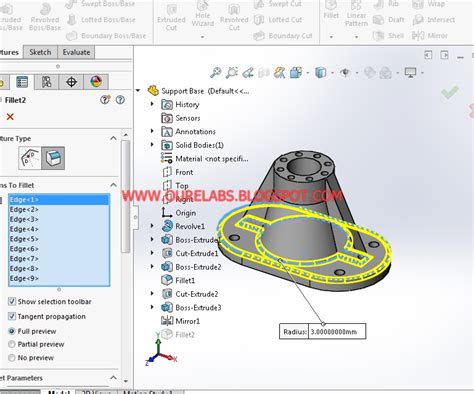Expand the Revolve1 feature node
The width and height of the screenshot is (474, 394).
(152, 226)
